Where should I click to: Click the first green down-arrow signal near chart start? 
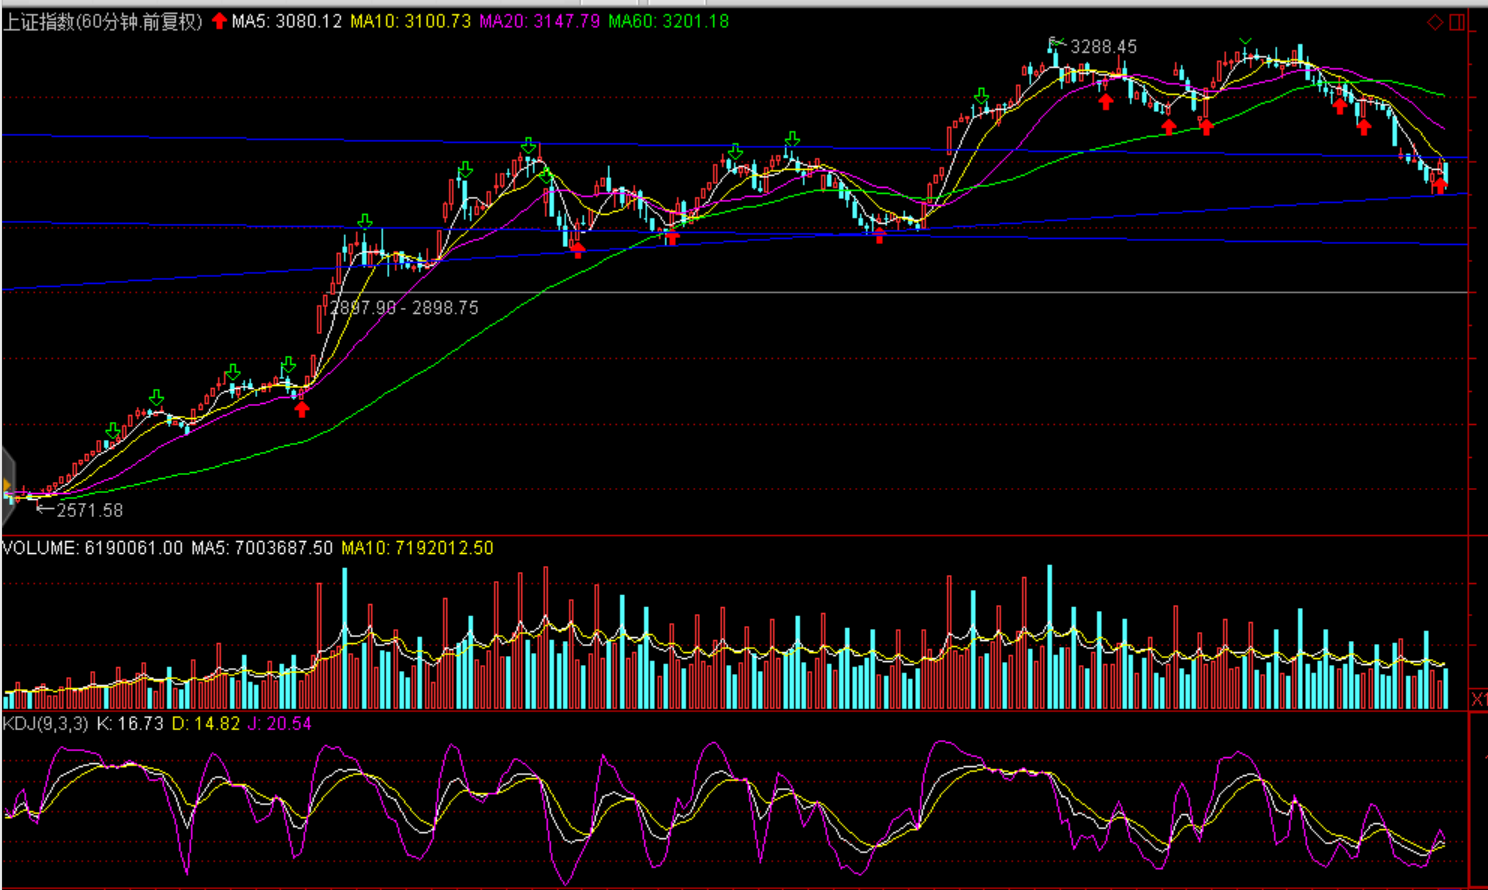click(113, 430)
